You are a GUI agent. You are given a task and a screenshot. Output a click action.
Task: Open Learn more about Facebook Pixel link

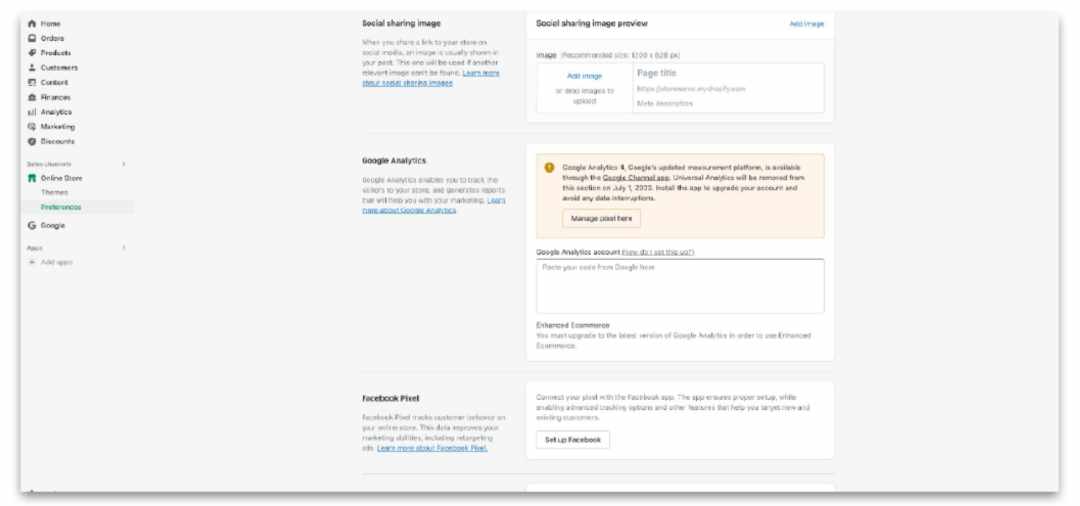(432, 448)
